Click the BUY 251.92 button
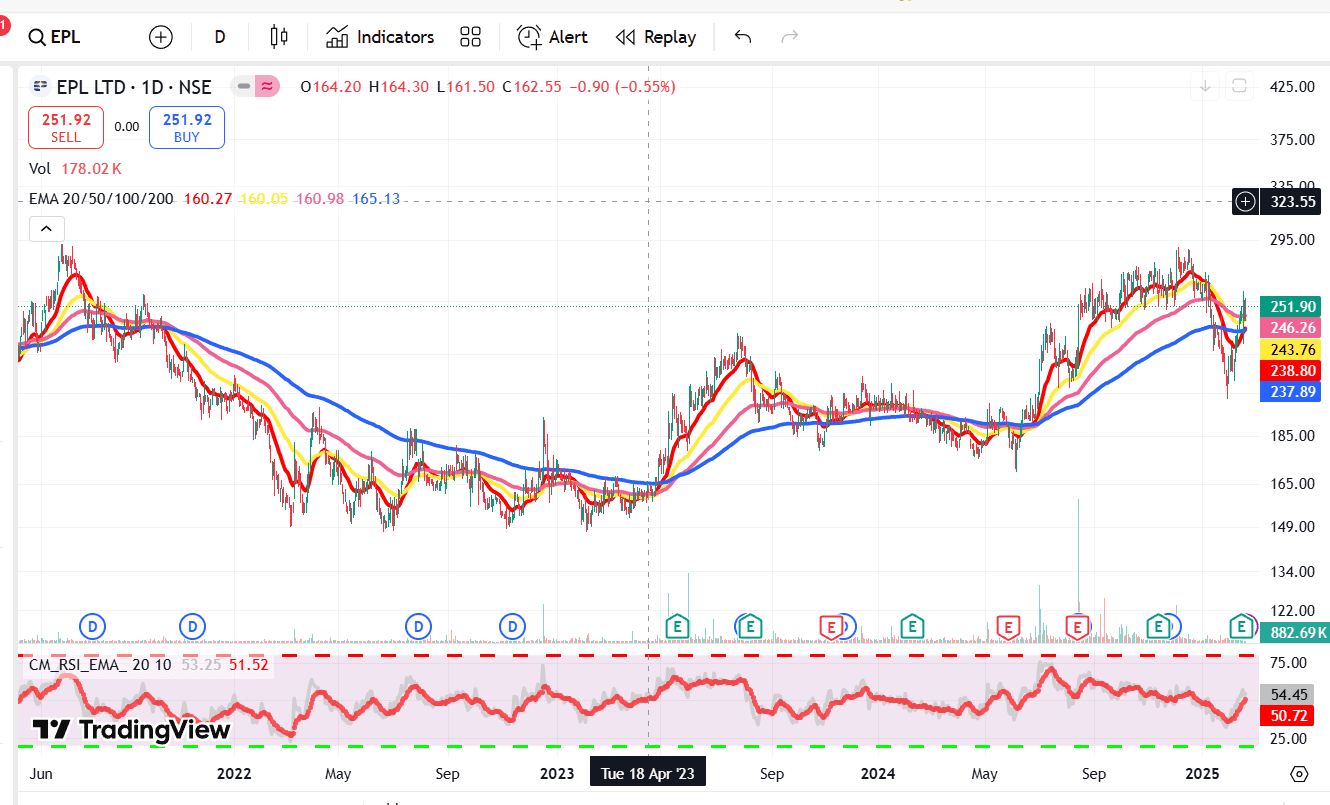The height and width of the screenshot is (805, 1330). pos(187,127)
